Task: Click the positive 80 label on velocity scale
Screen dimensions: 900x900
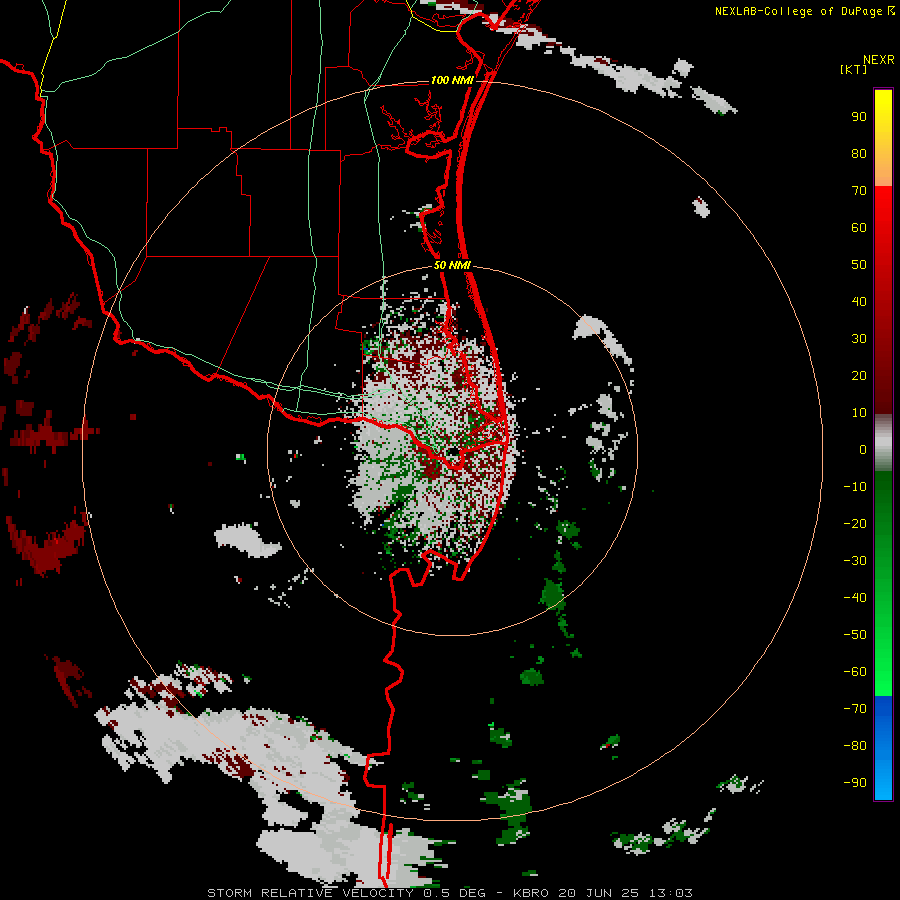Action: tap(859, 153)
